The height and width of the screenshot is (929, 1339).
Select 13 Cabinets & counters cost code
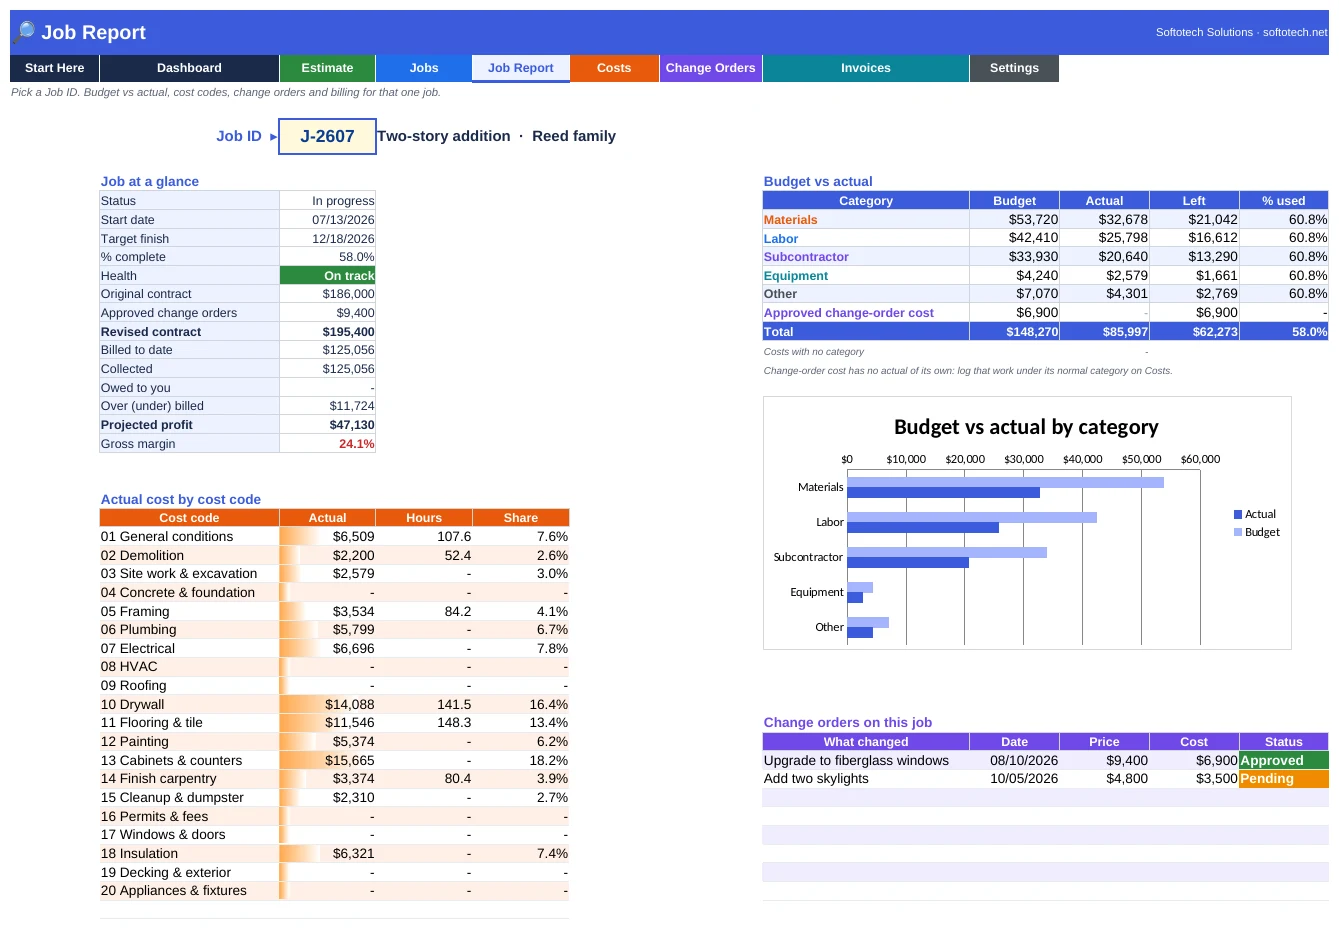click(189, 761)
